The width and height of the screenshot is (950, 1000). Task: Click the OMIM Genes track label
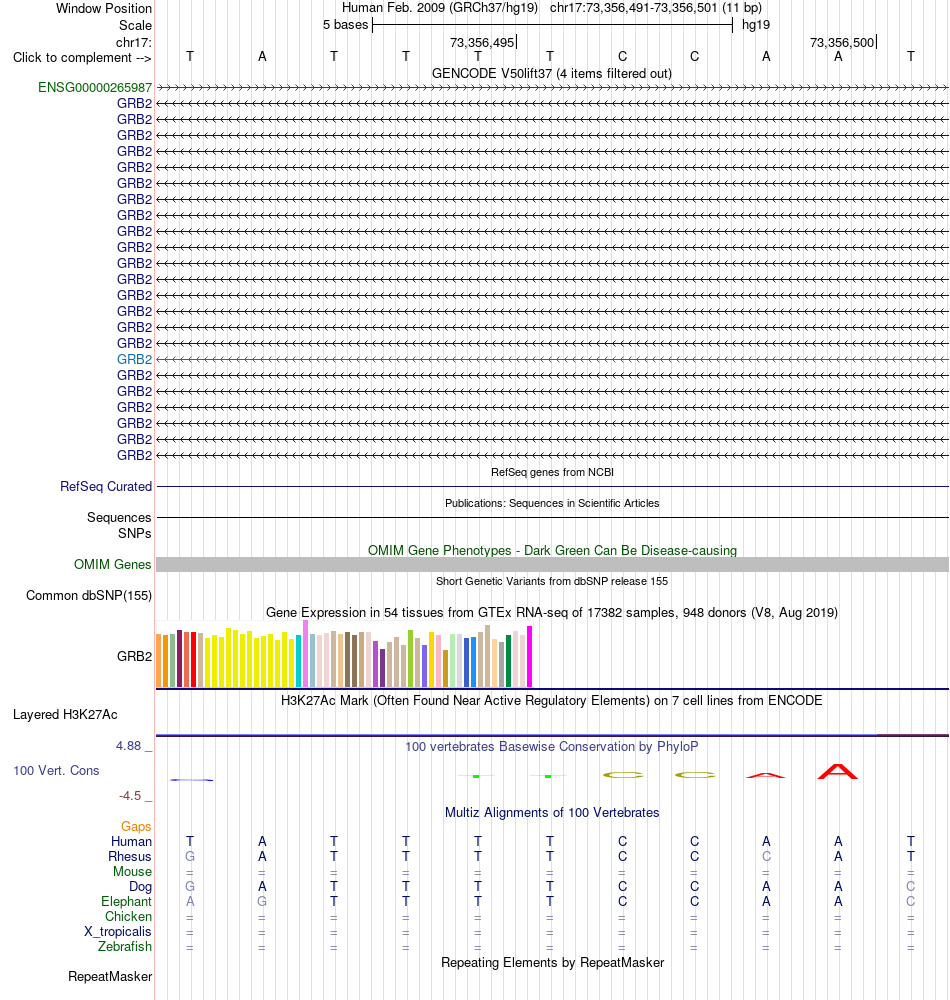[112, 564]
